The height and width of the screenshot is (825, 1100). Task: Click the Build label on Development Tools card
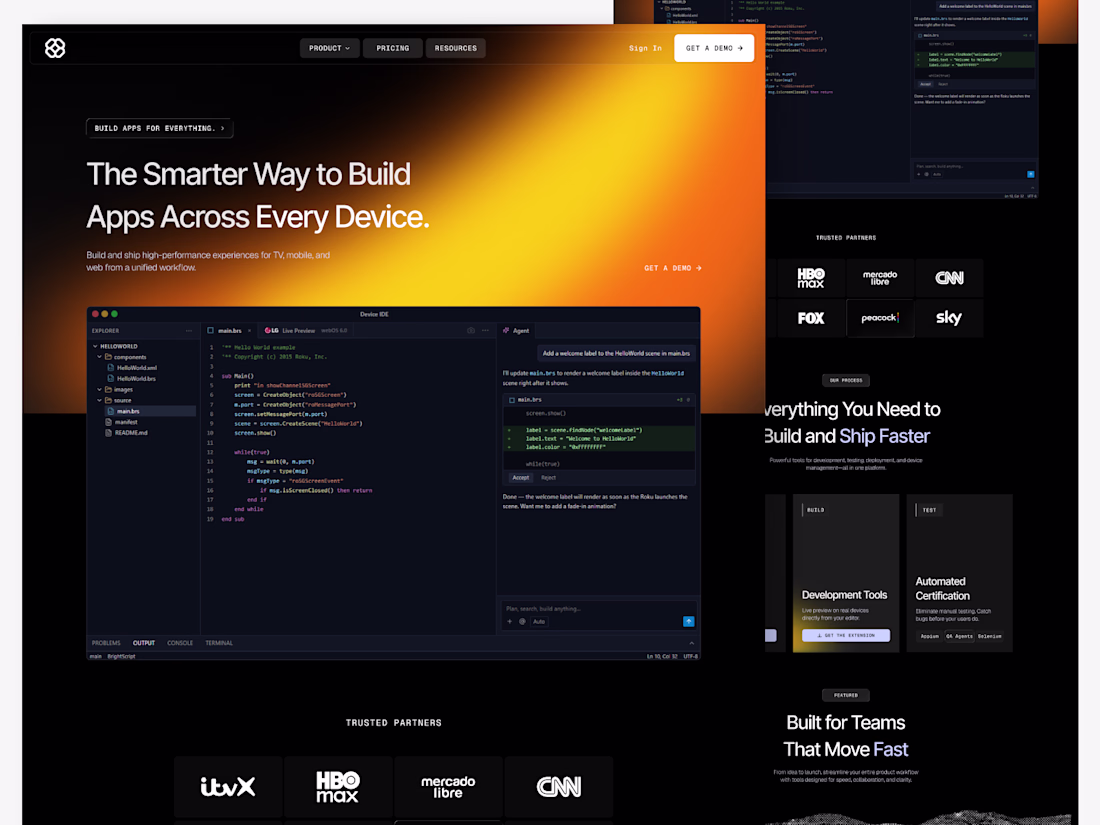click(815, 510)
